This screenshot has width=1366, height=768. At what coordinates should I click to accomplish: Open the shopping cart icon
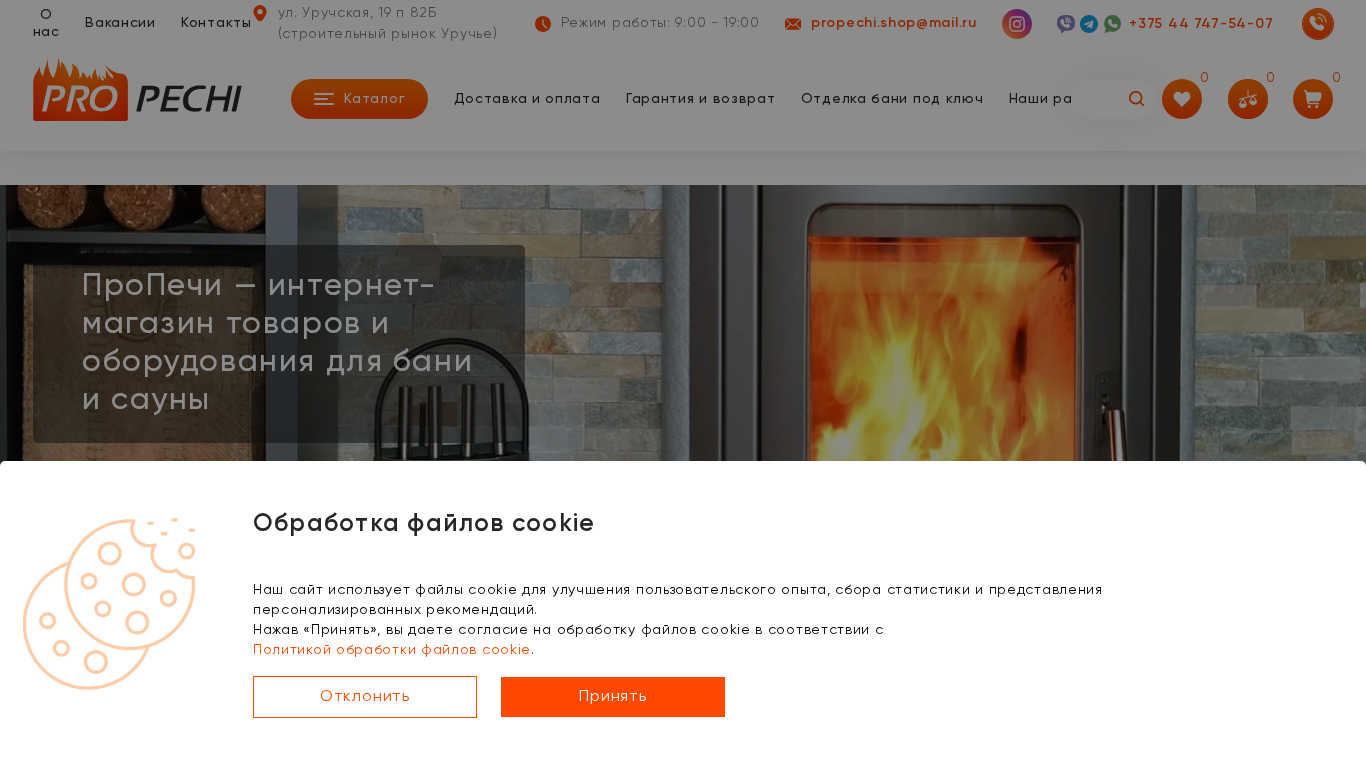pos(1313,99)
